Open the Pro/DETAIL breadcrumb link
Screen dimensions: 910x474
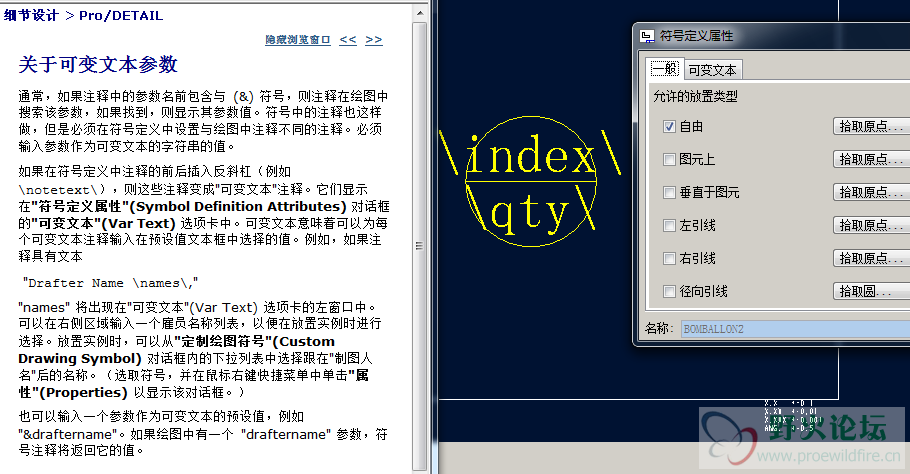pyautogui.click(x=121, y=16)
